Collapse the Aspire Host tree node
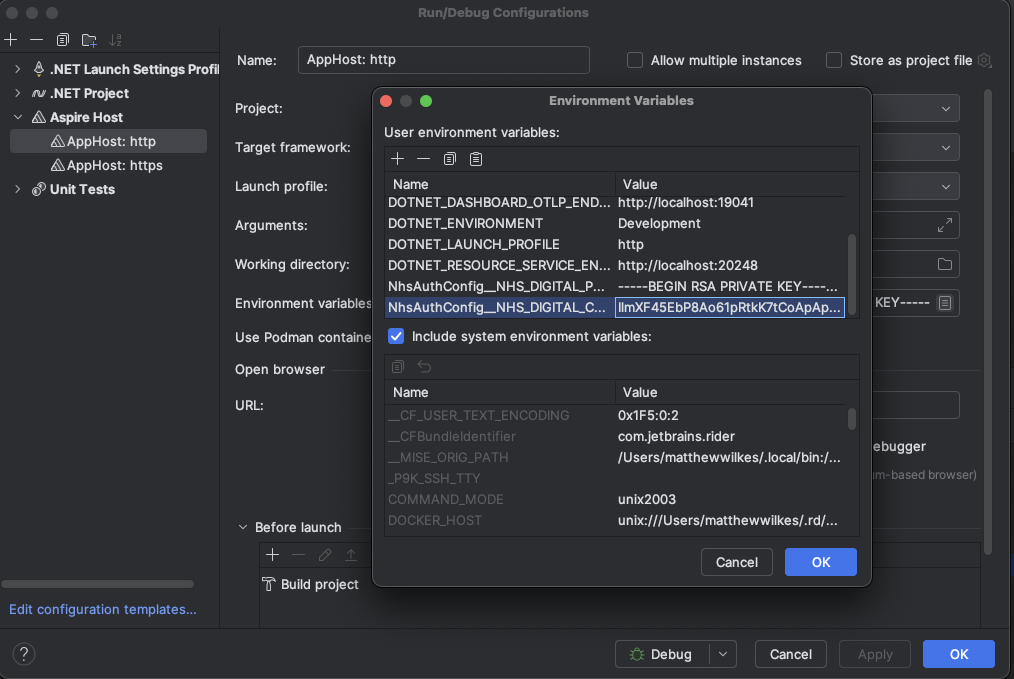The height and width of the screenshot is (679, 1014). [x=18, y=117]
